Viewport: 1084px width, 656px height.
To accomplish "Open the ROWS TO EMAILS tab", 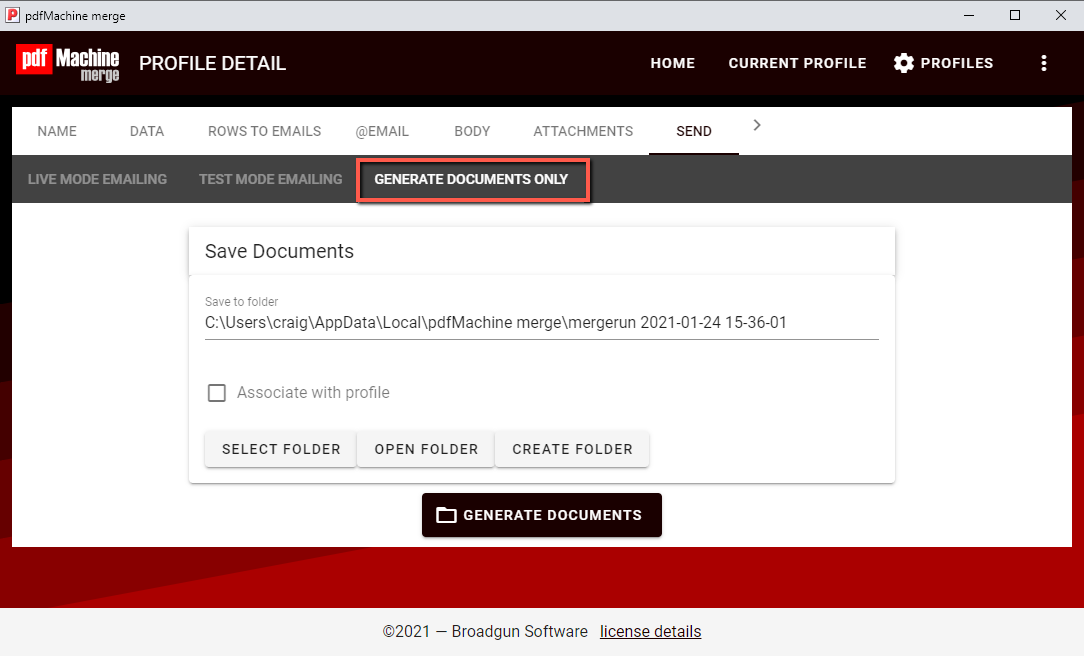I will tap(265, 131).
